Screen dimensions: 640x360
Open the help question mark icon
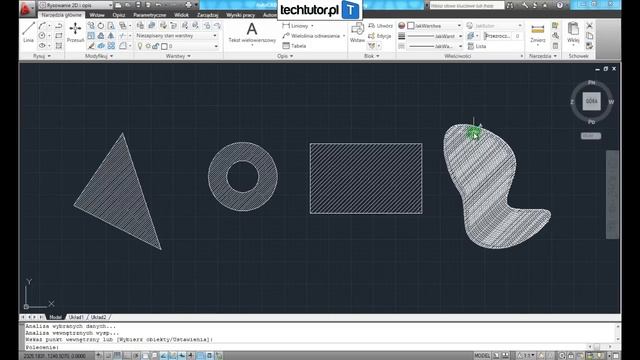(x=560, y=5)
